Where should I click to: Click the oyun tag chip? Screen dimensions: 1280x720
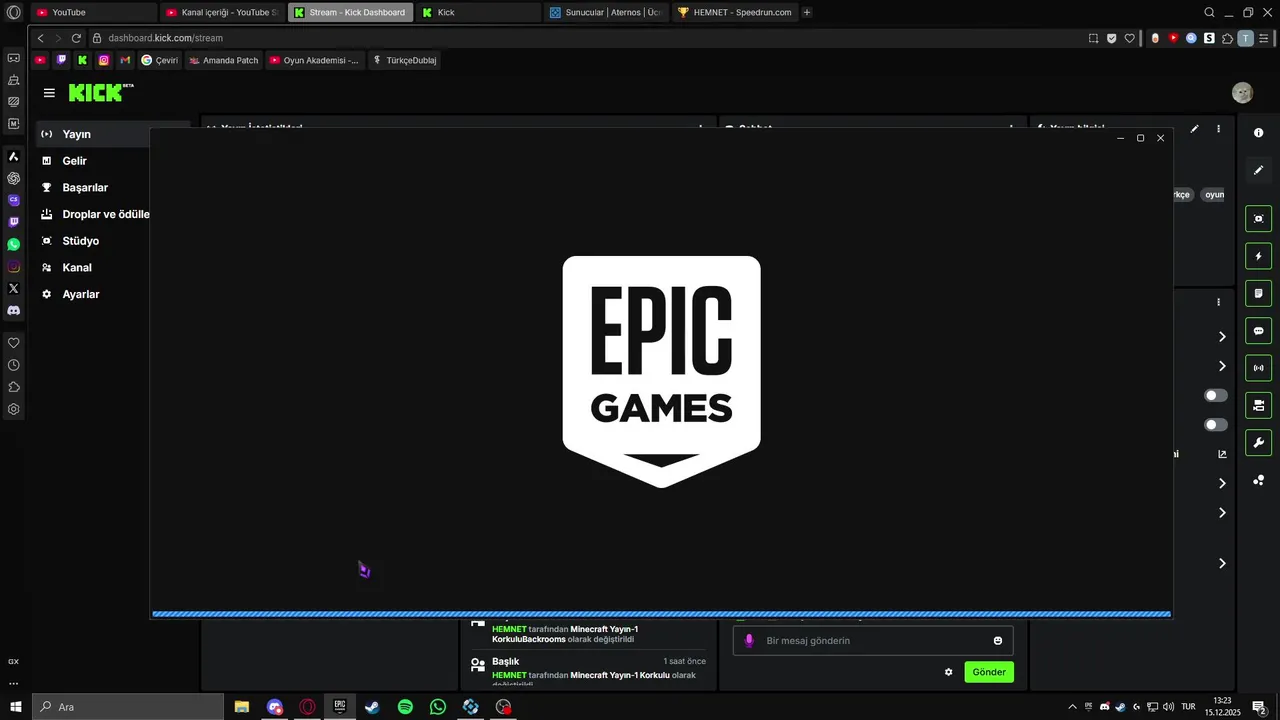[1213, 195]
